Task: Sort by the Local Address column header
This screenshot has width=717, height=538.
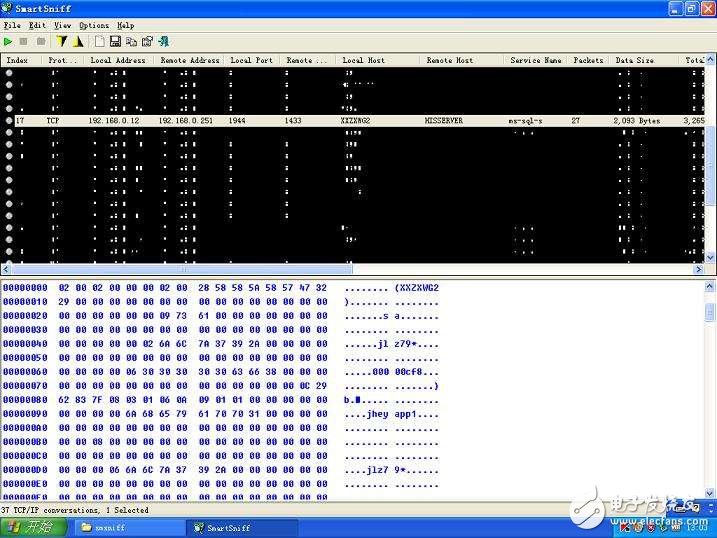Action: [118, 60]
